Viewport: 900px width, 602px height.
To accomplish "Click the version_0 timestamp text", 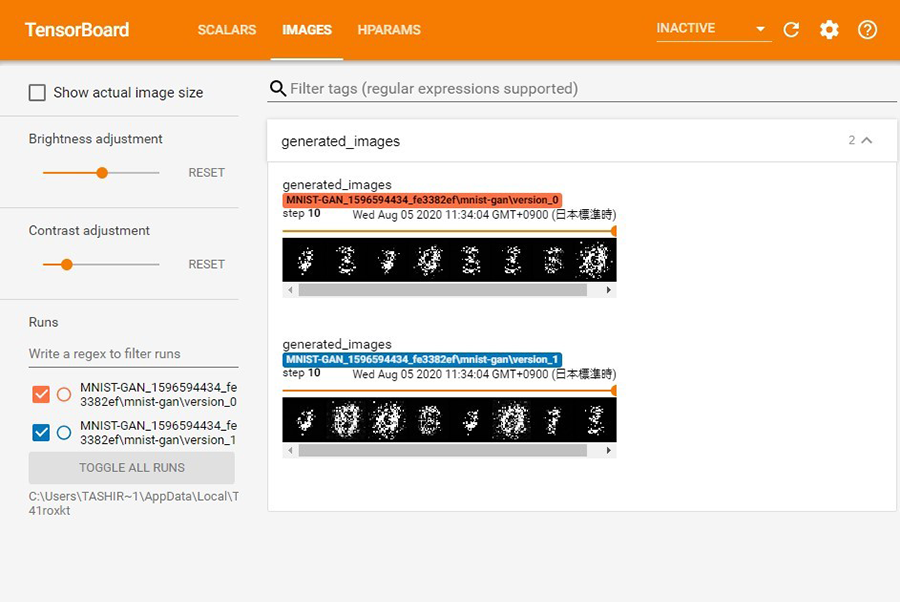I will click(484, 215).
